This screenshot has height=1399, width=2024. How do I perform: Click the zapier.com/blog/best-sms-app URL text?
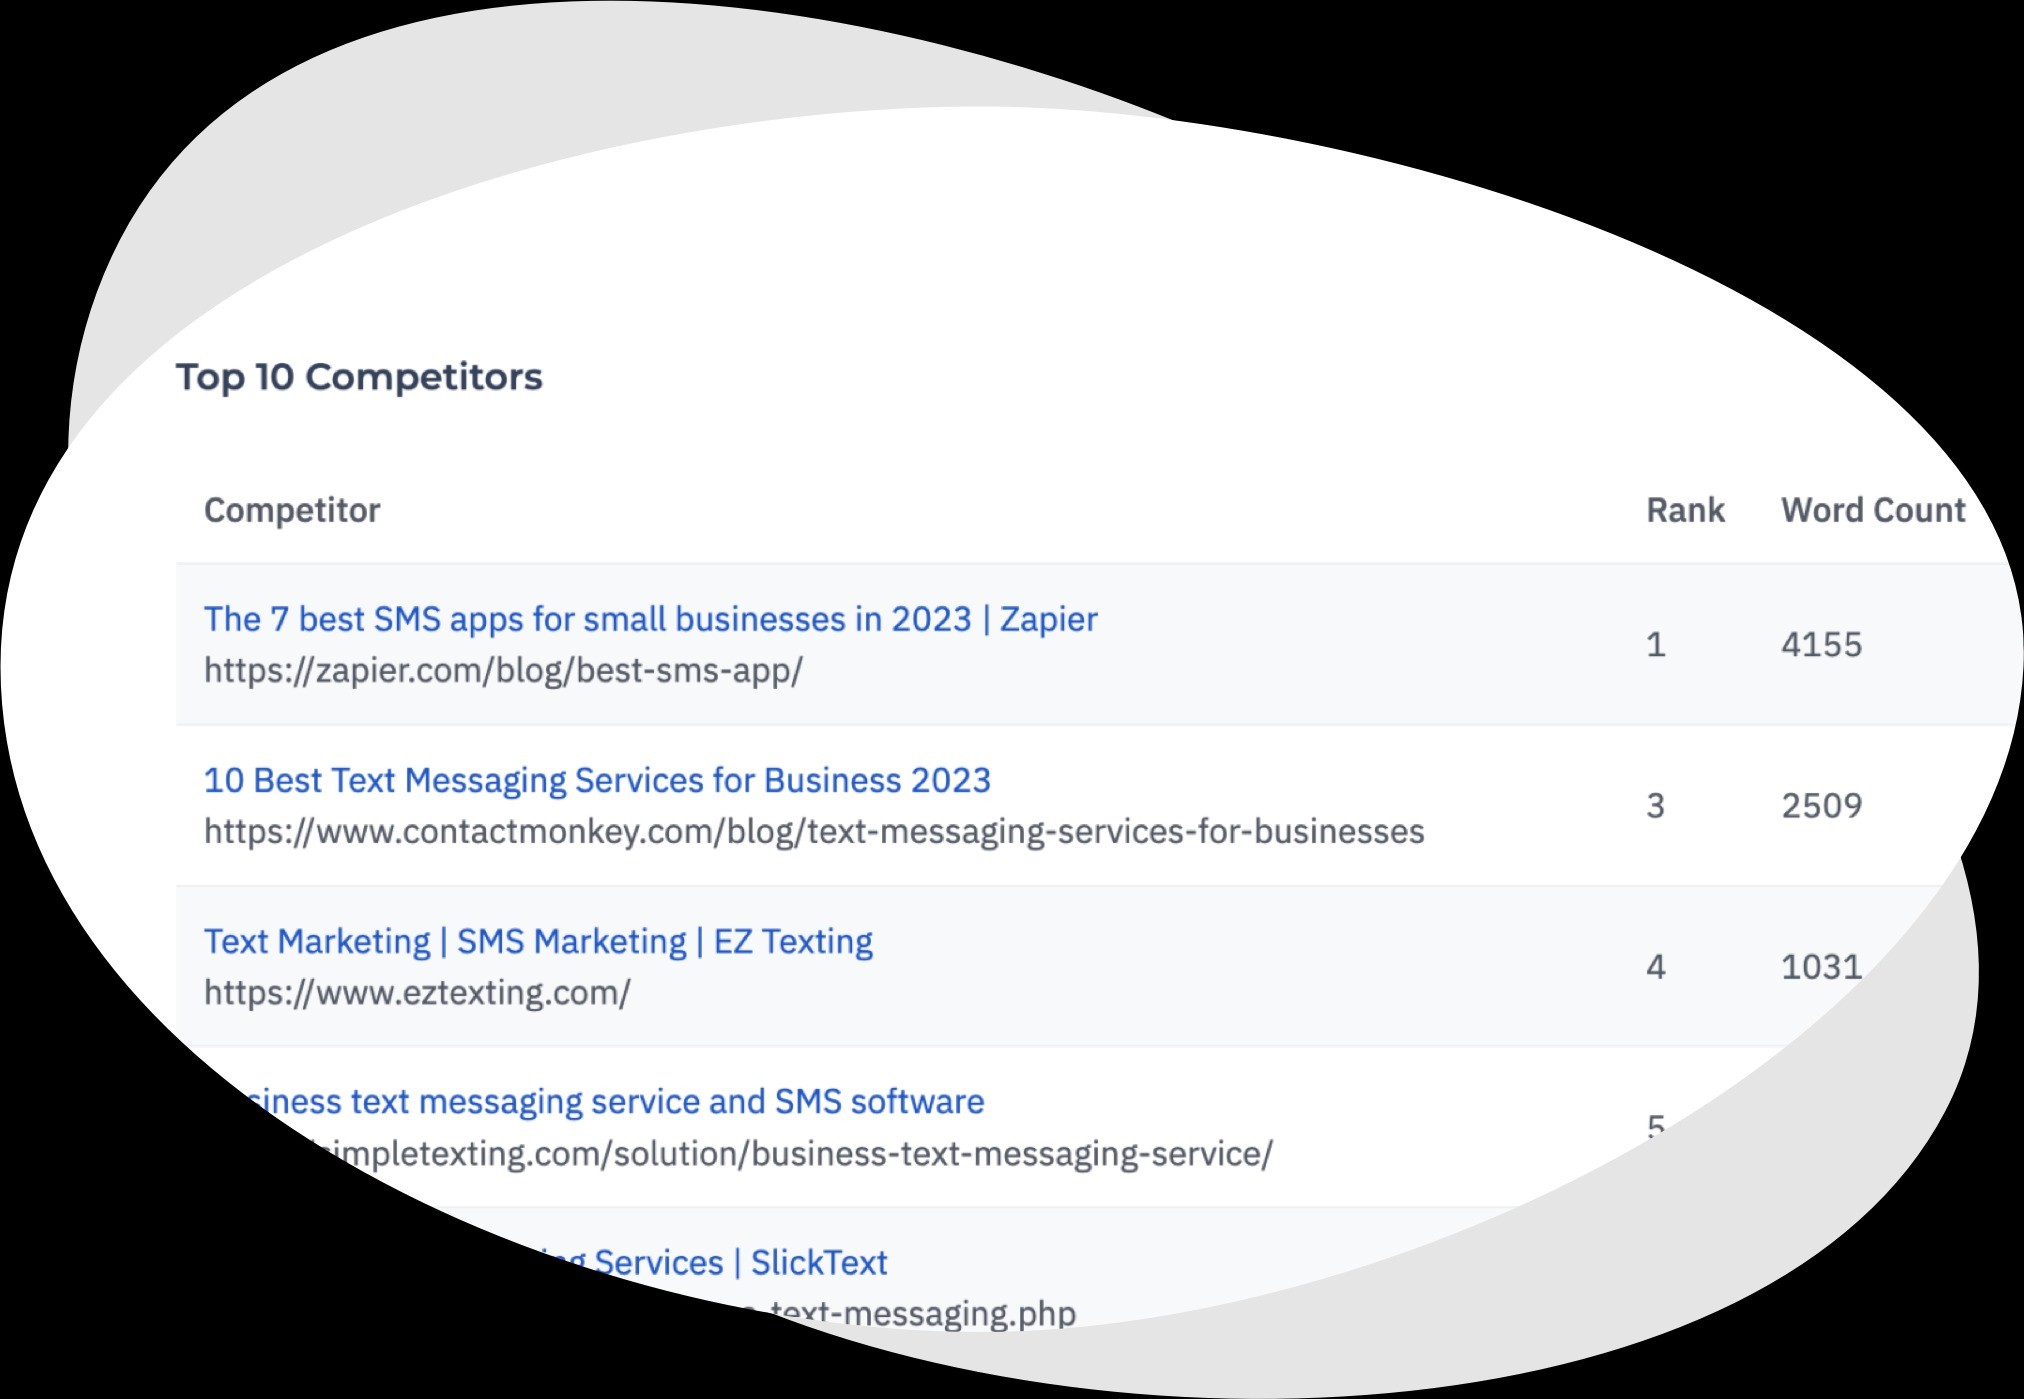coord(503,671)
